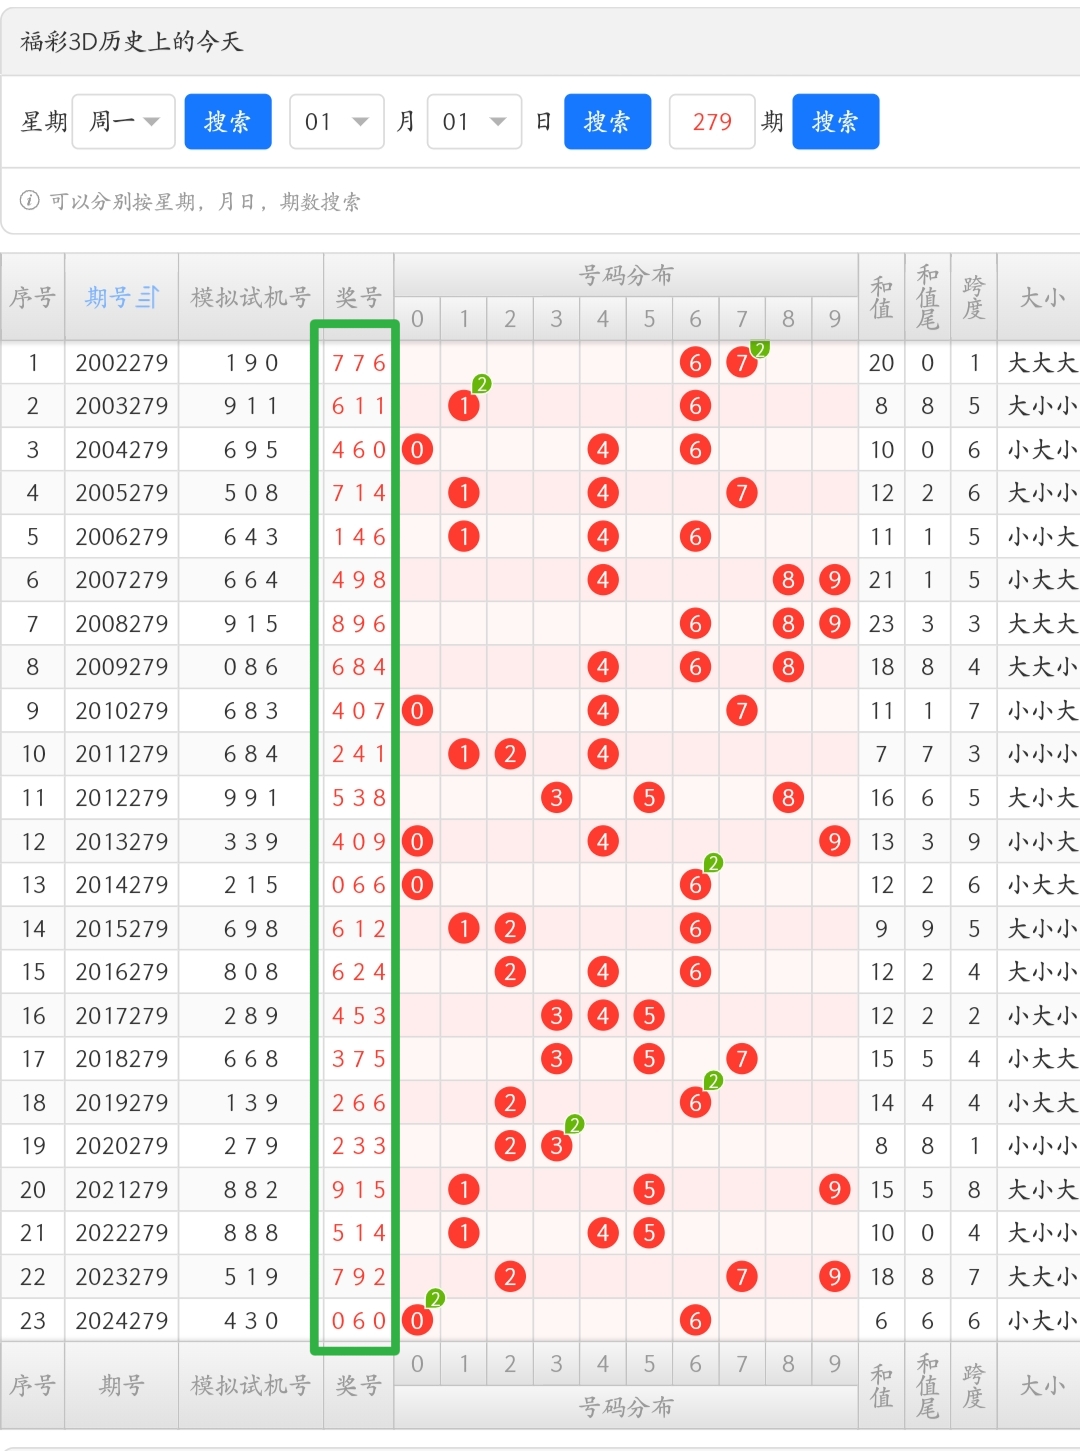Viewport: 1080px width, 1451px height.
Task: Click hint text 可以分别按星期，月日，期数搜索
Action: pos(205,201)
